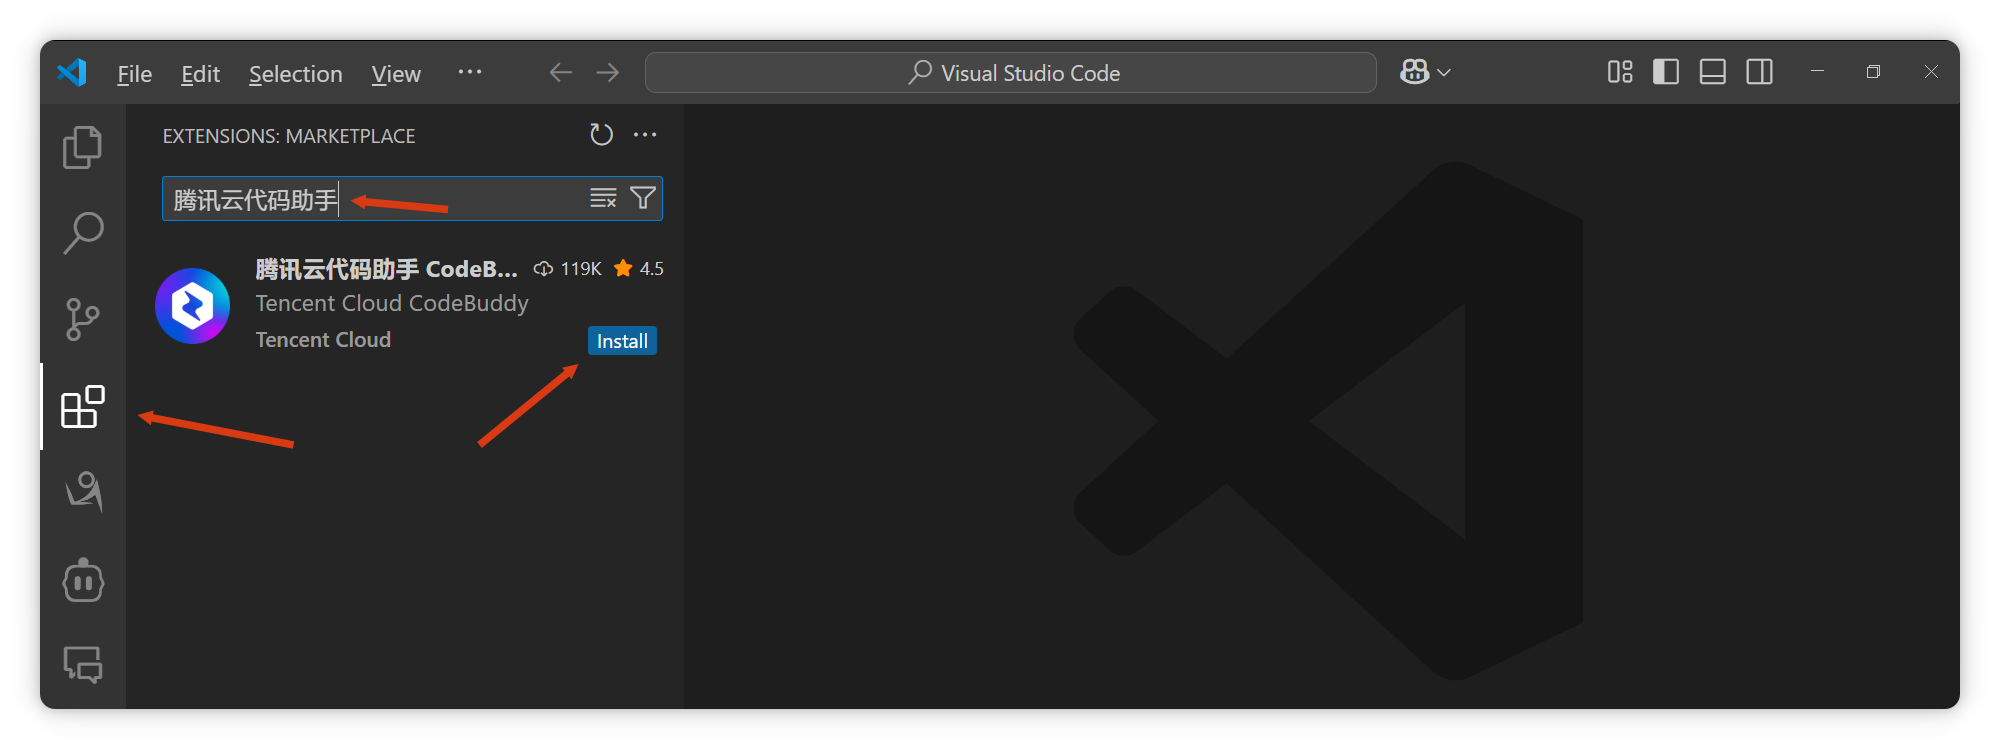Screen dimensions: 2000x749
Task: Open the extension filter options funnel
Action: tap(643, 198)
